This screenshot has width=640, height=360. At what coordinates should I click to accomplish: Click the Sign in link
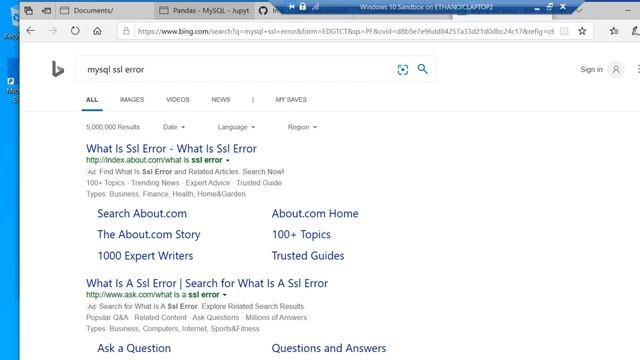591,69
